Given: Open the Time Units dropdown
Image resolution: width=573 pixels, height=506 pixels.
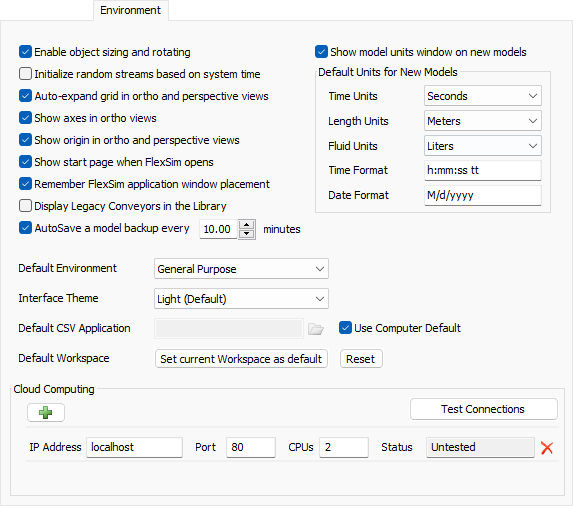Looking at the screenshot, I should (482, 96).
